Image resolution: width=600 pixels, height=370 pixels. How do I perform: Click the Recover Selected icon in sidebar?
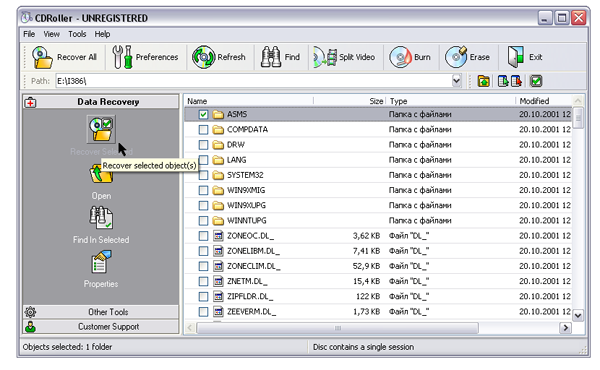pos(101,129)
